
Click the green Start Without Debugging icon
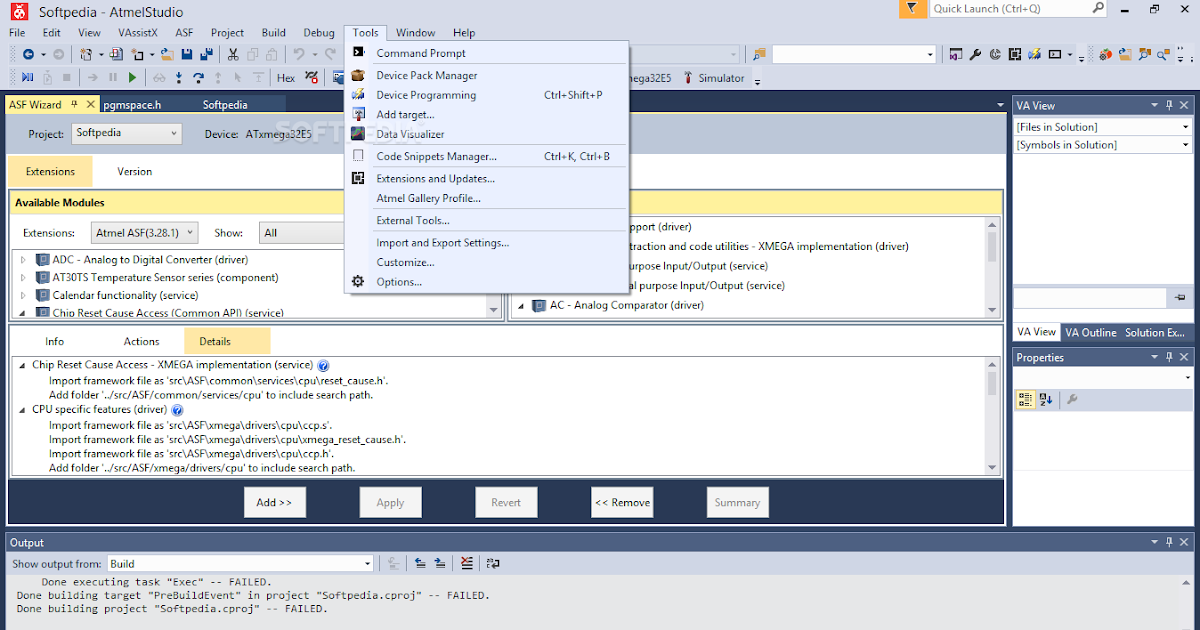[x=132, y=77]
